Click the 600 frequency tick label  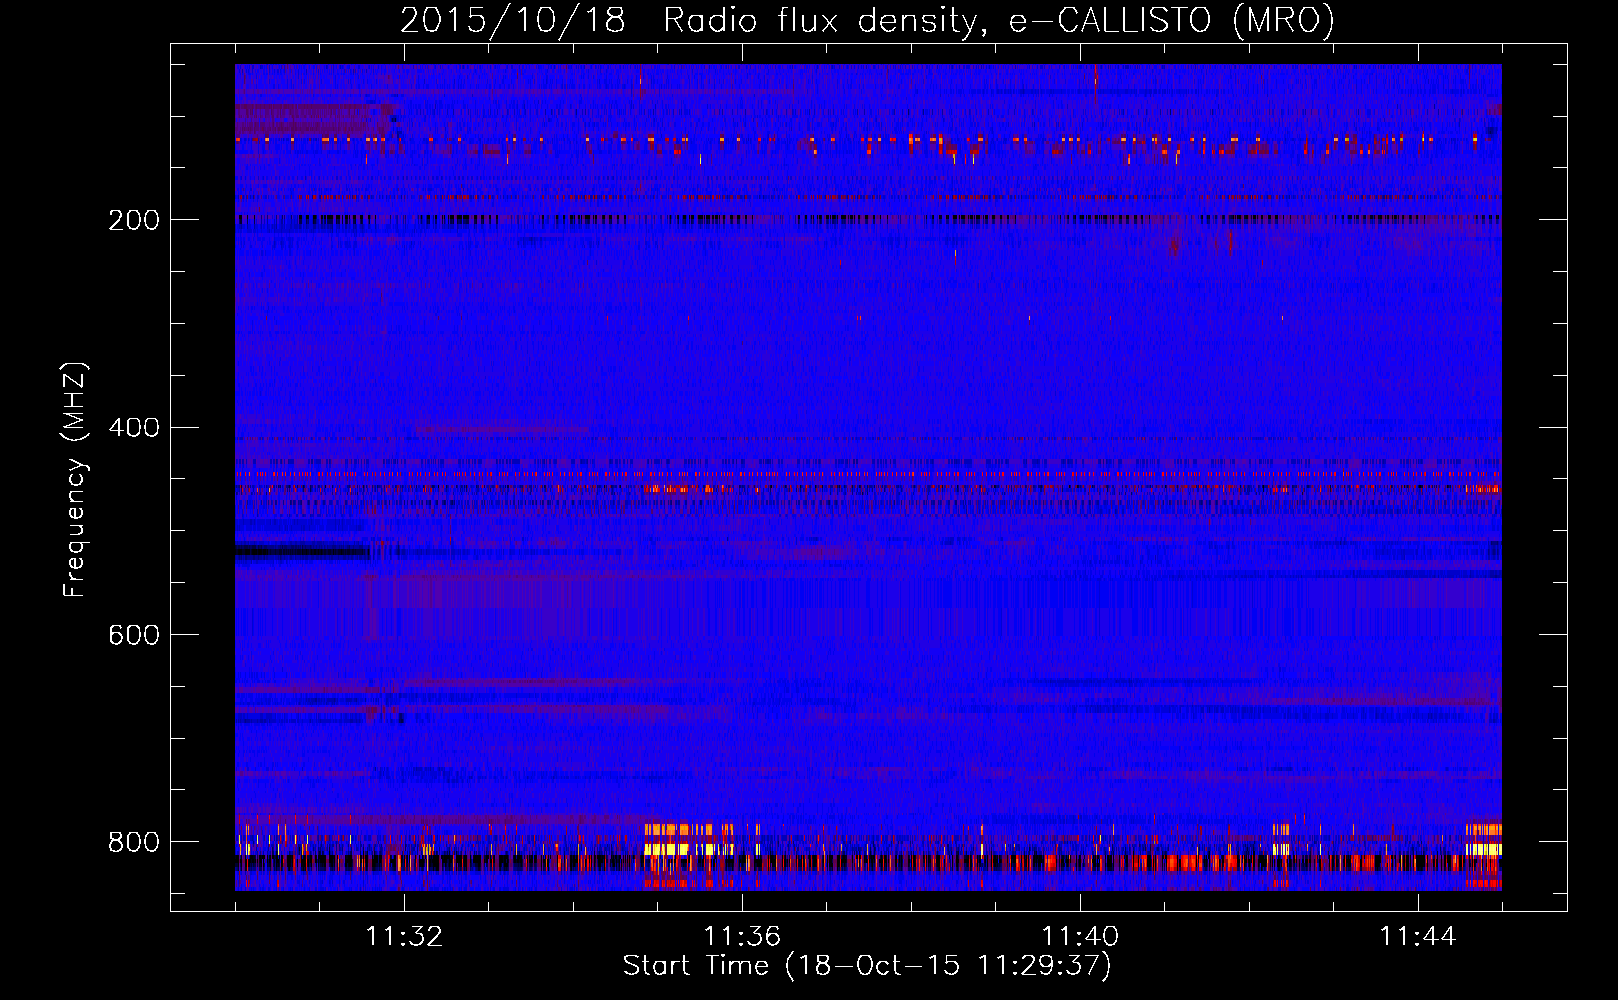click(x=134, y=636)
